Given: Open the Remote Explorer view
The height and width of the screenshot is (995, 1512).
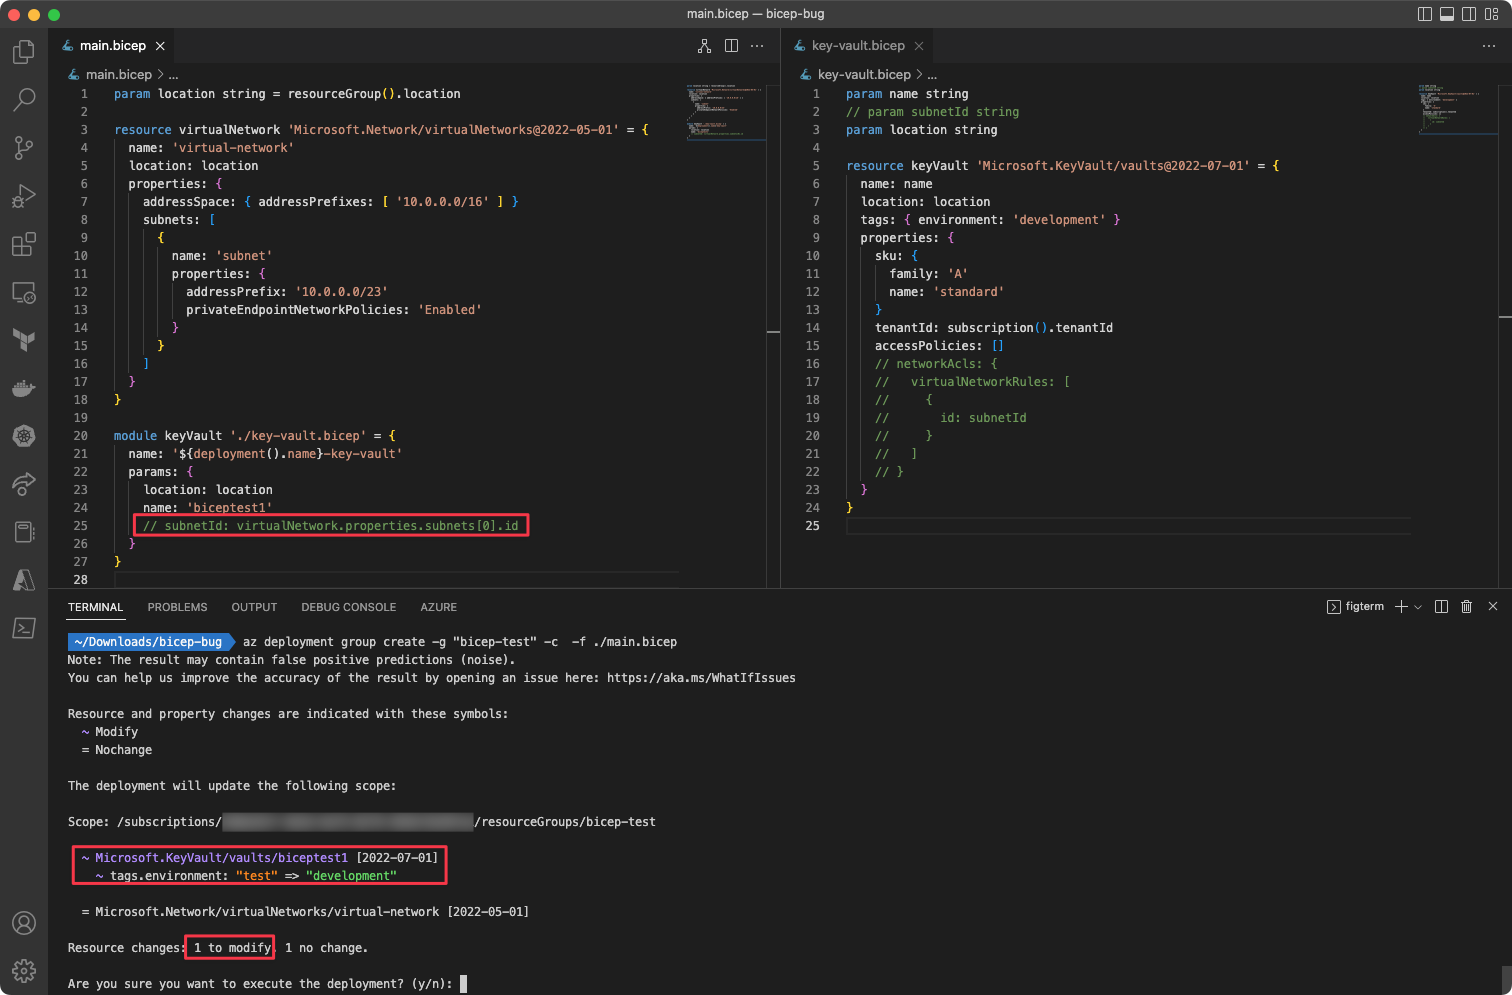Looking at the screenshot, I should (24, 292).
